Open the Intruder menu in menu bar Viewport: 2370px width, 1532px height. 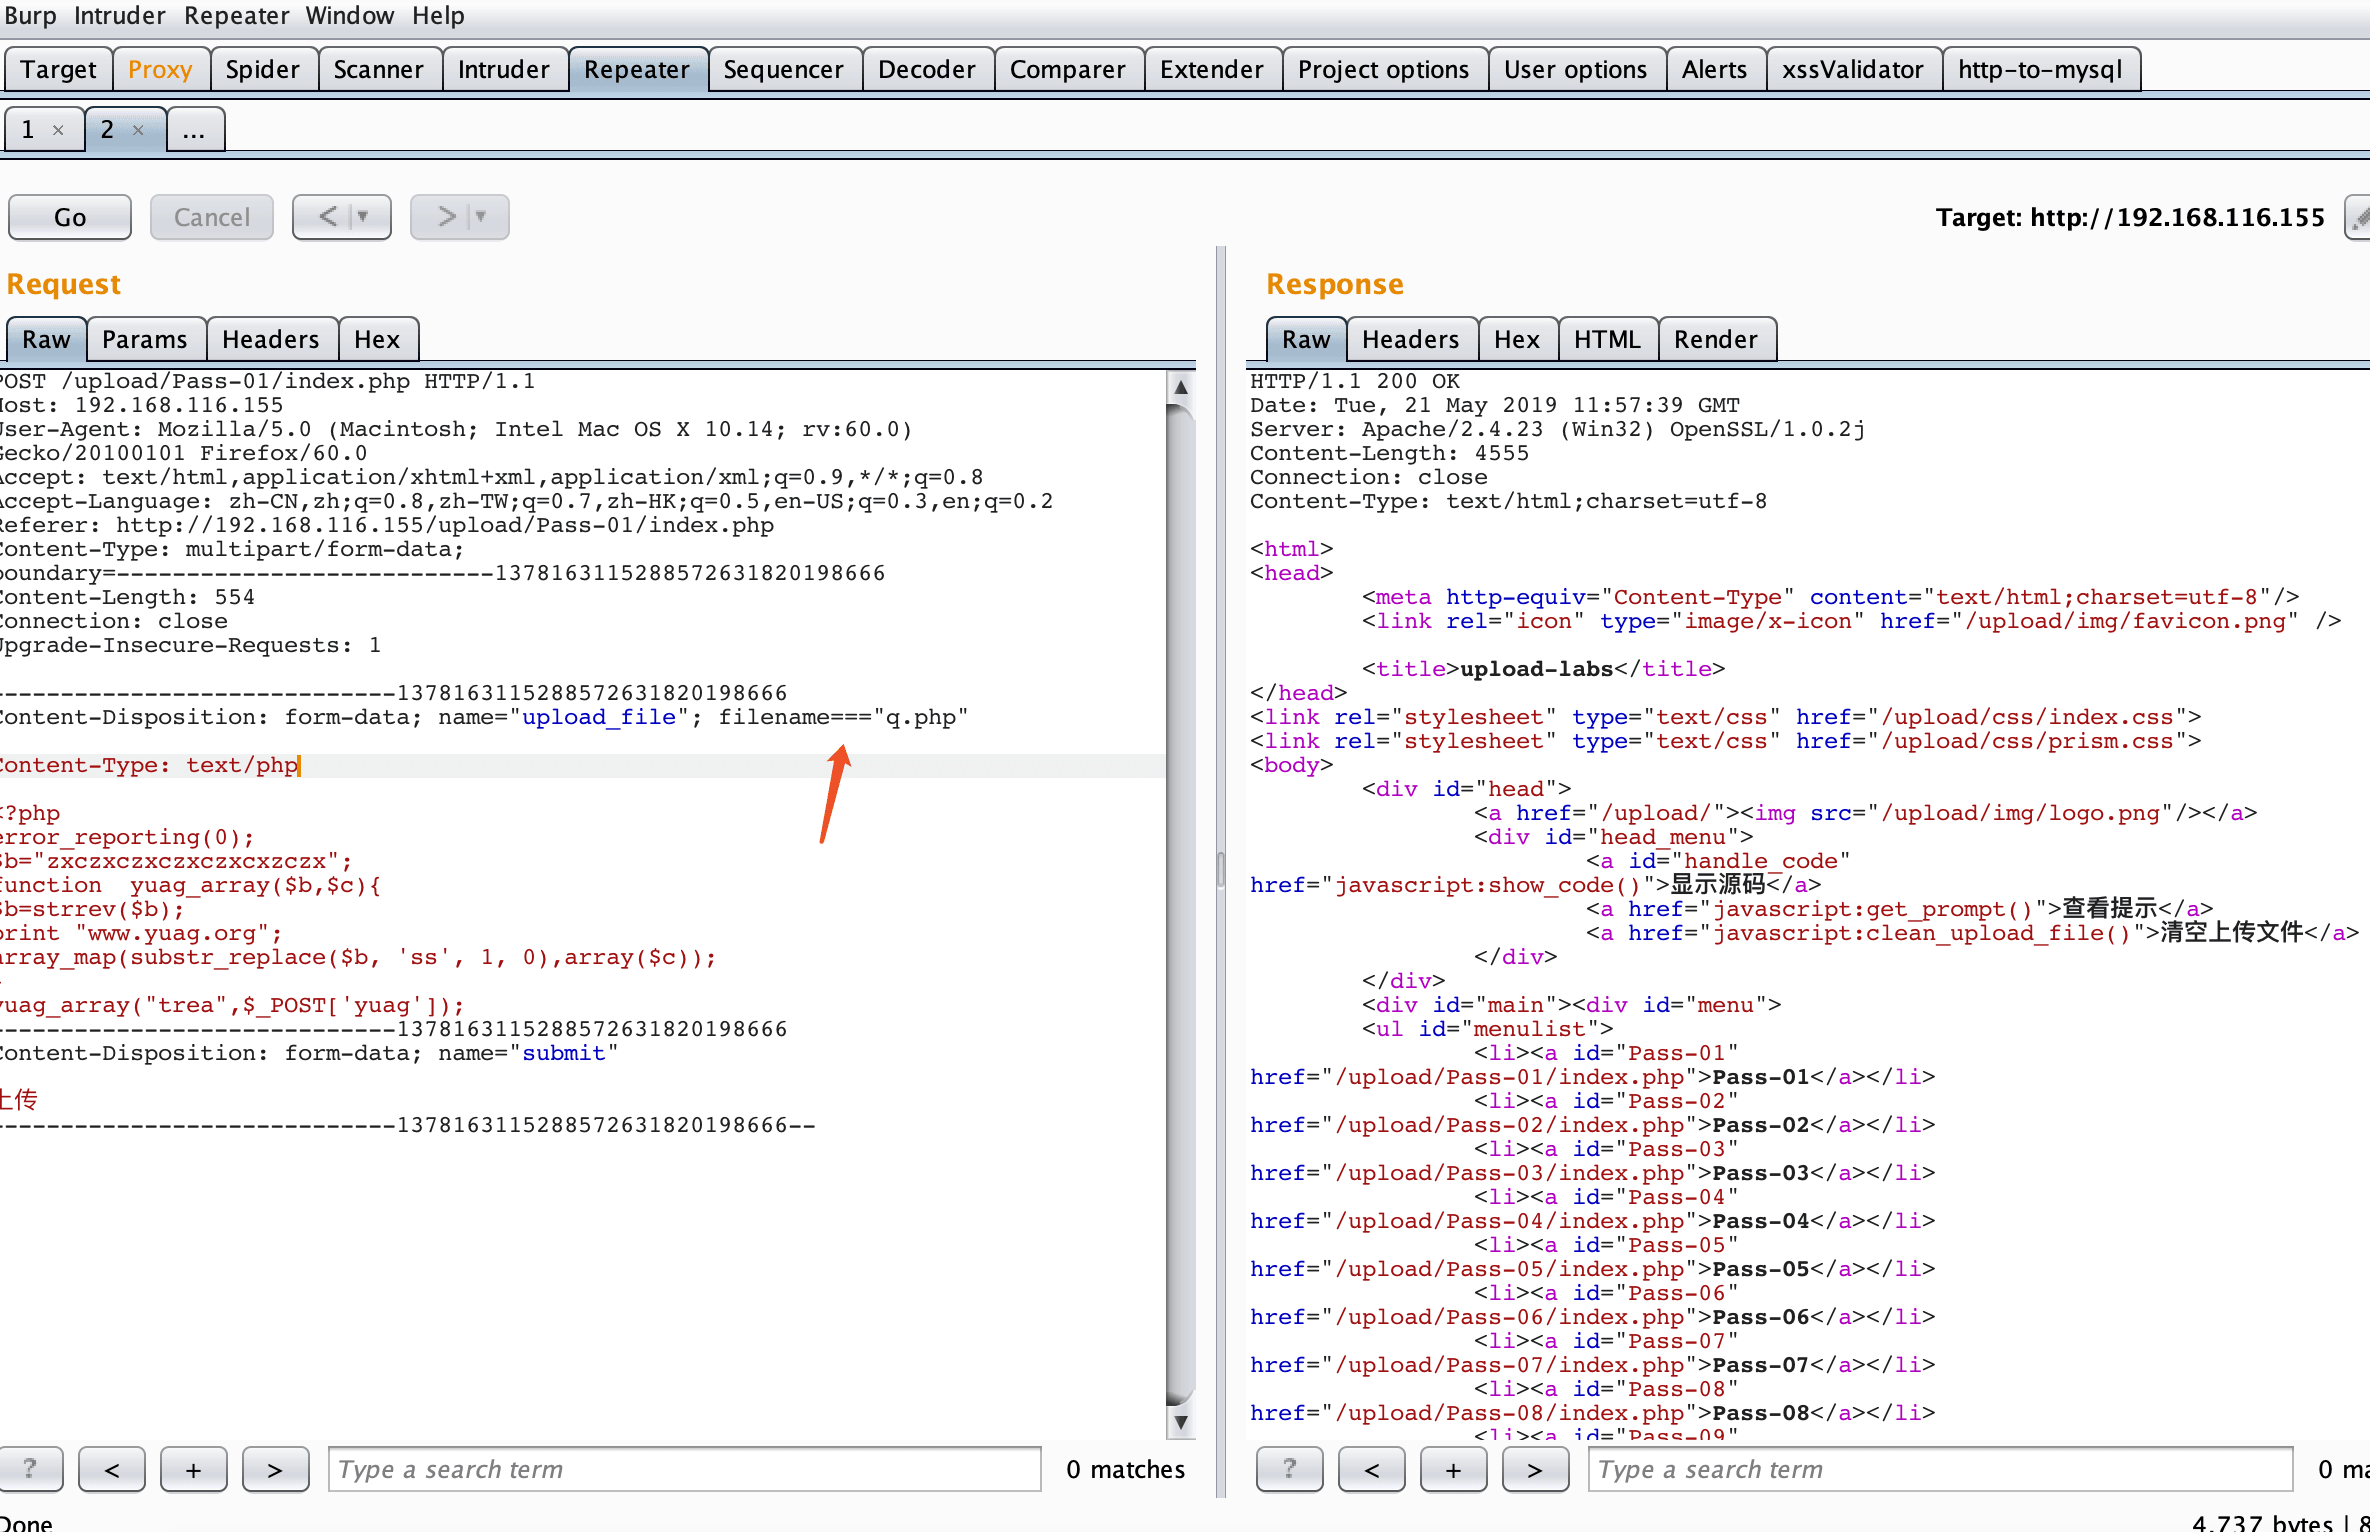[x=119, y=15]
